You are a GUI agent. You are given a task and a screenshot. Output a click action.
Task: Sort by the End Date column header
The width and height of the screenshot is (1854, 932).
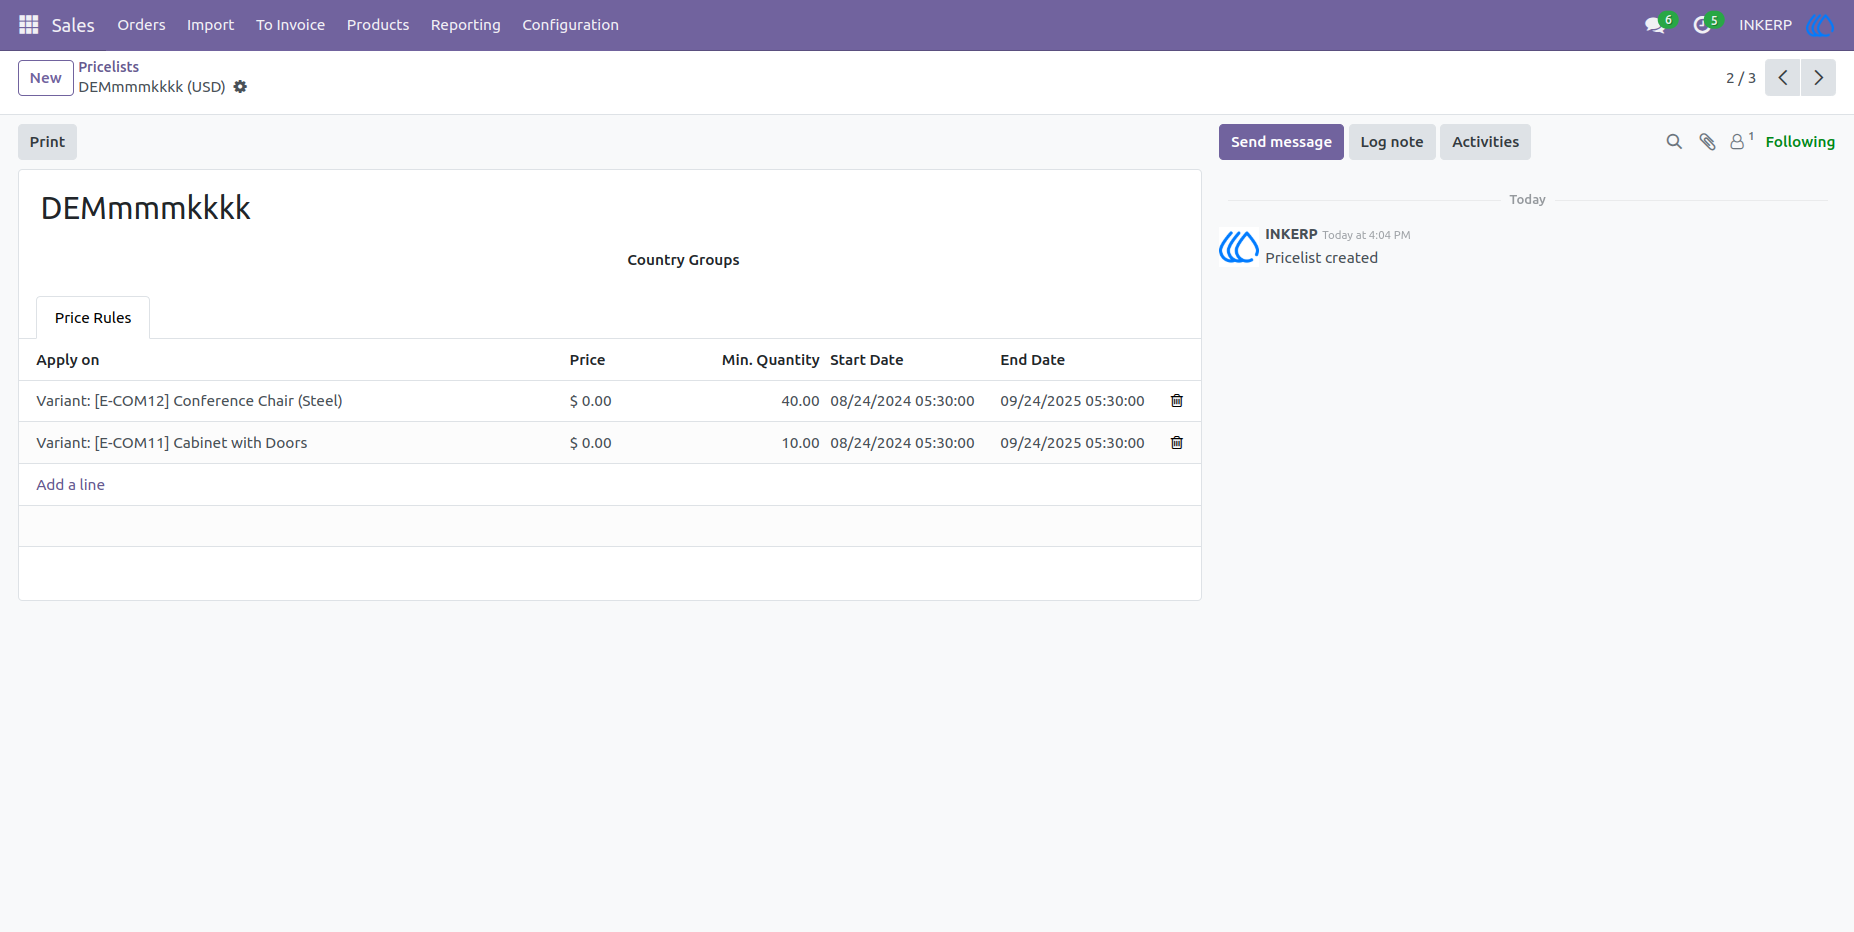coord(1032,360)
